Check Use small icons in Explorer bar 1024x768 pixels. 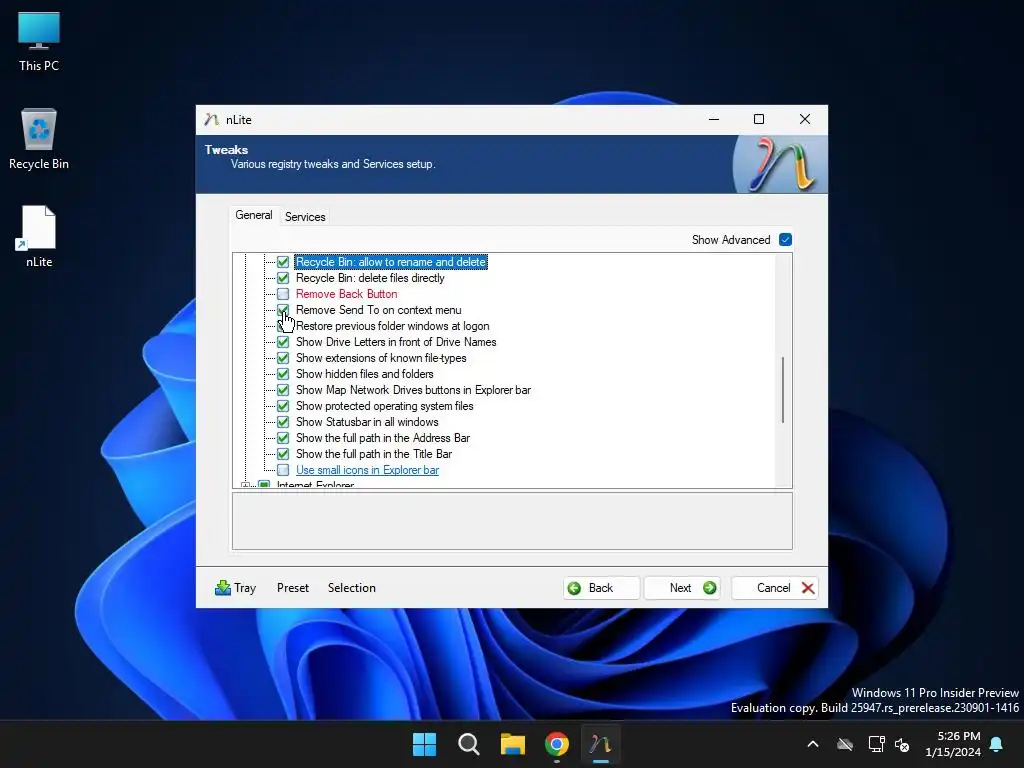pos(283,470)
